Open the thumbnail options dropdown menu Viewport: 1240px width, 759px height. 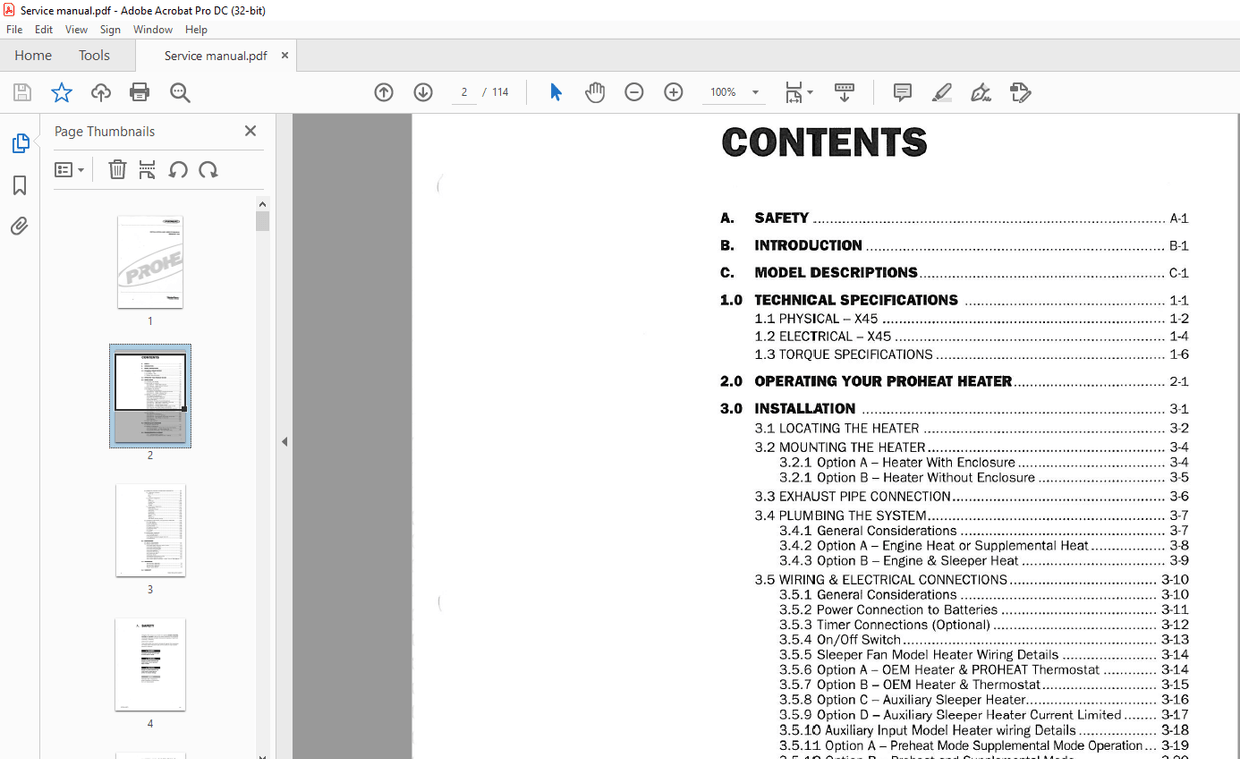(x=70, y=169)
